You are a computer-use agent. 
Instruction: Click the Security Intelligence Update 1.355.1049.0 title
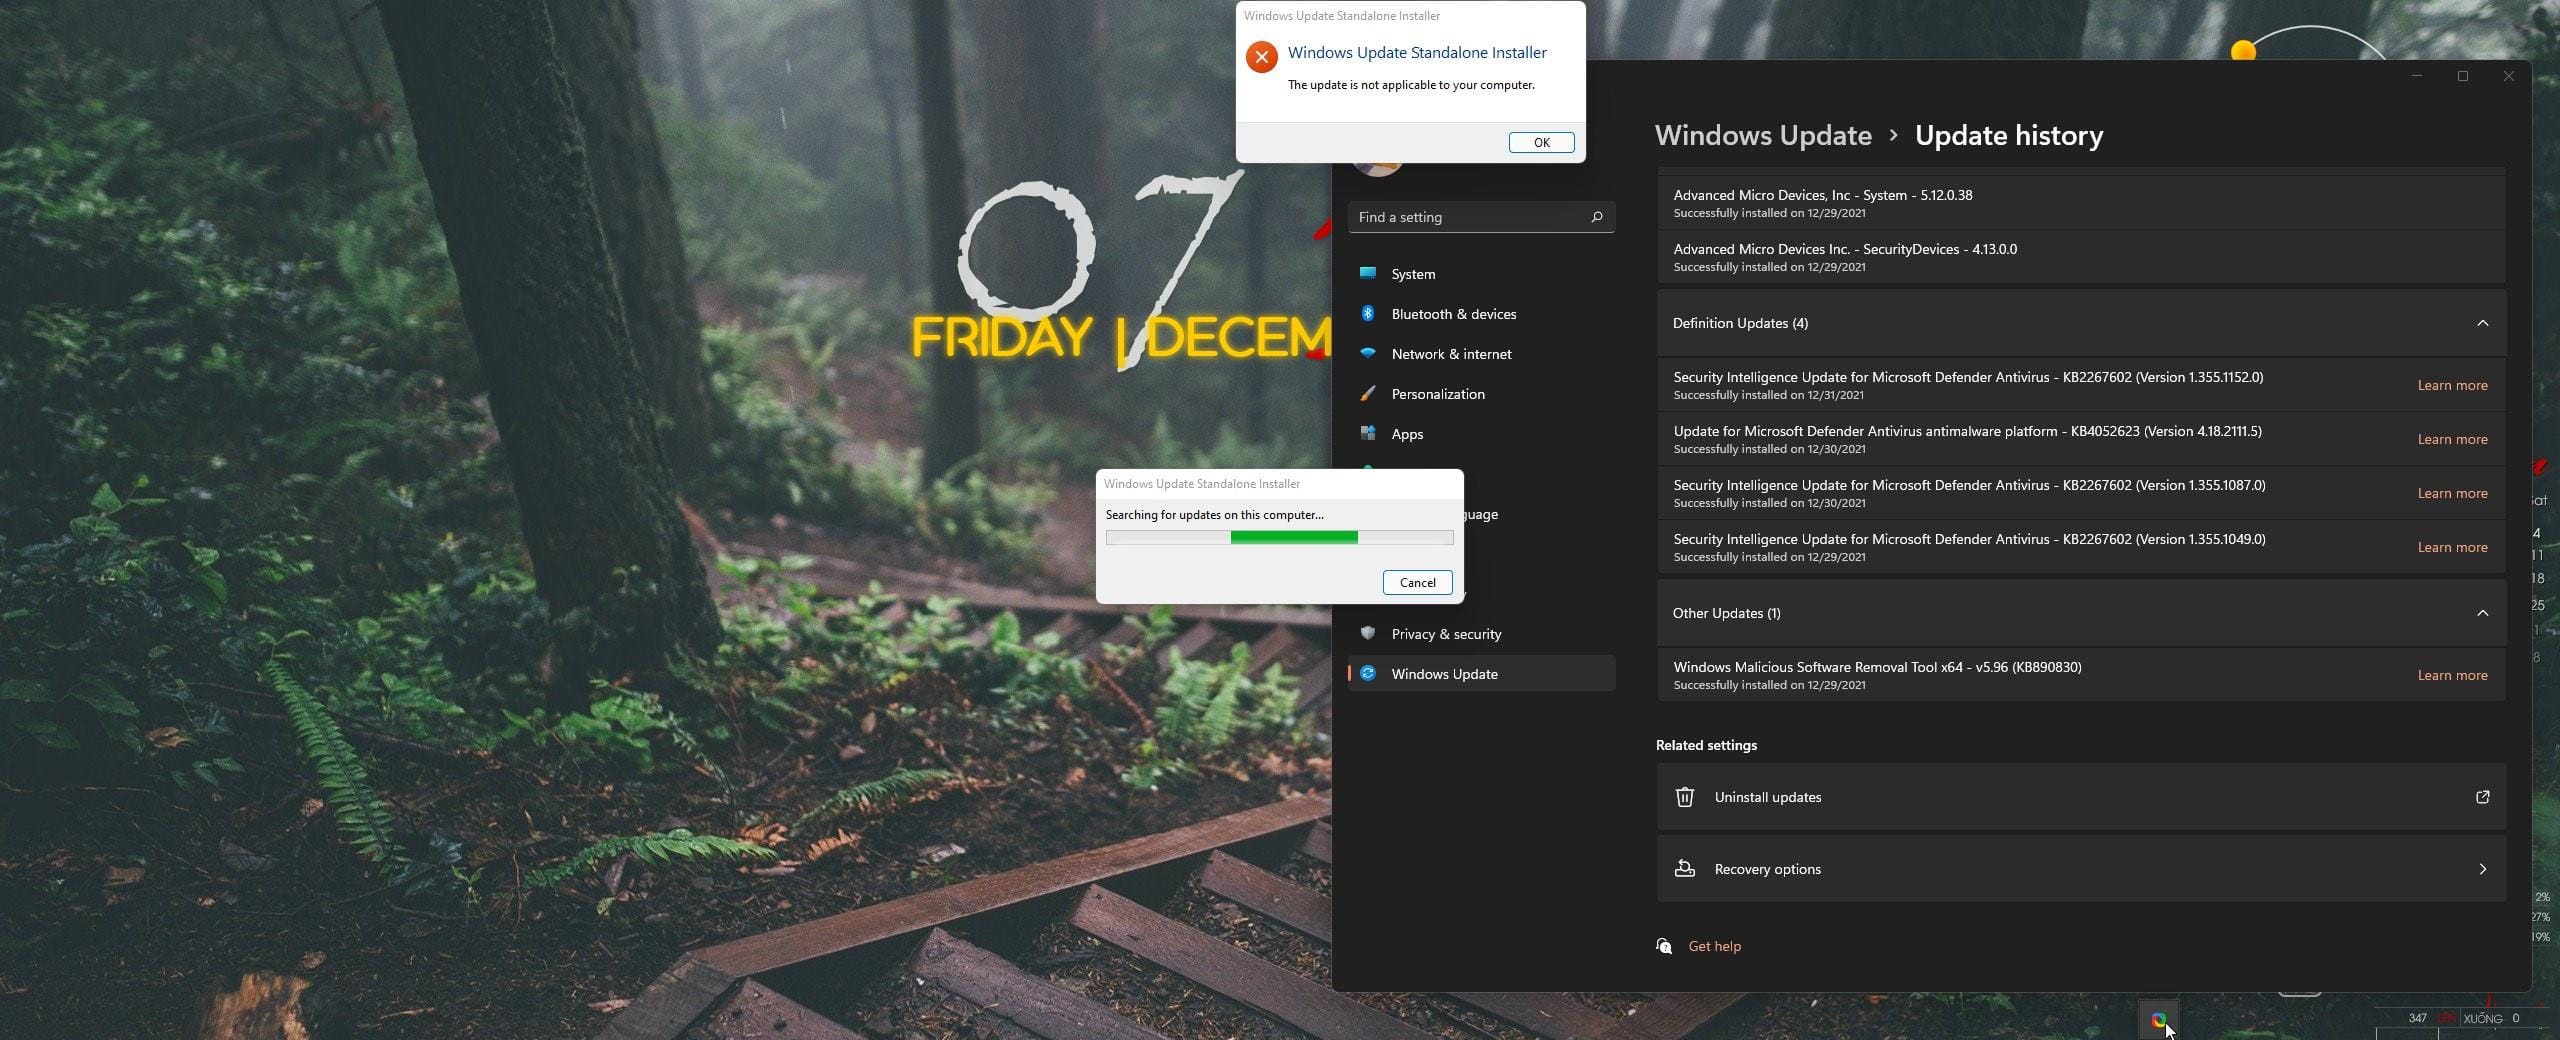pos(1969,539)
